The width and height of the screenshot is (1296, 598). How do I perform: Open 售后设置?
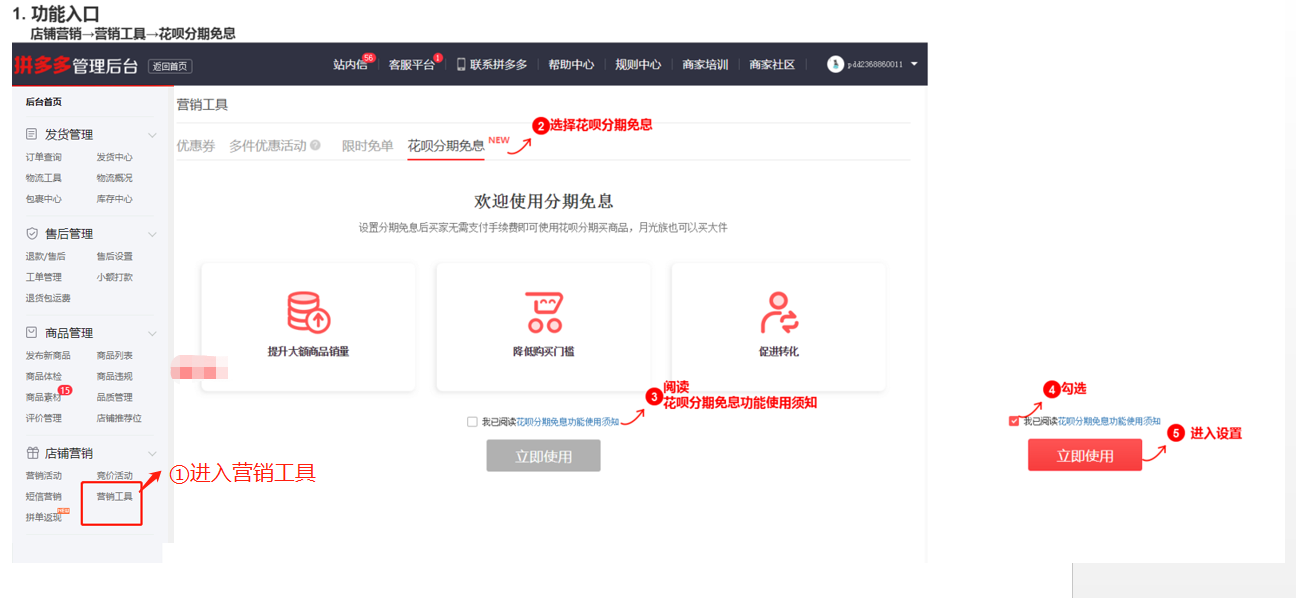pos(114,256)
